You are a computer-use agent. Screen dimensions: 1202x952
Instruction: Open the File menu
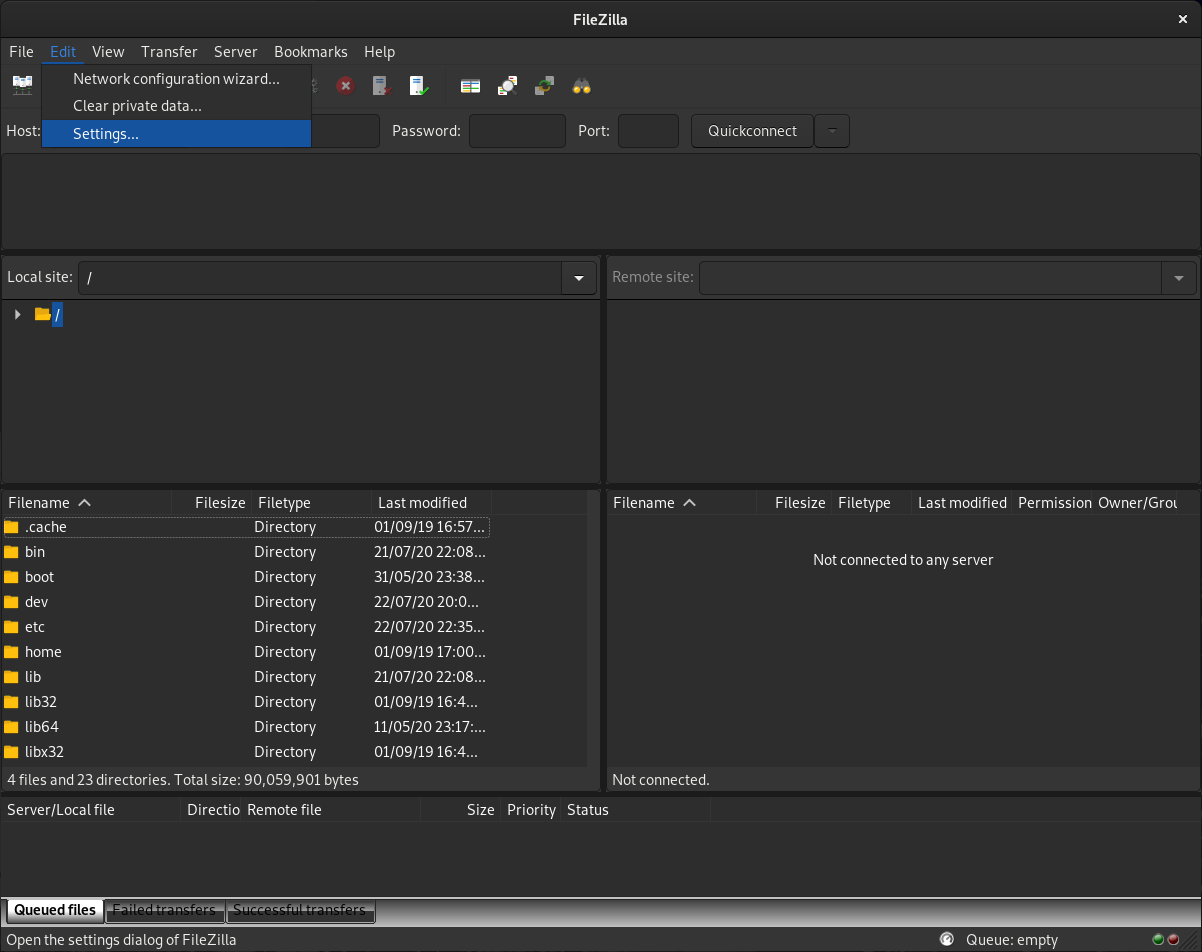pos(21,52)
